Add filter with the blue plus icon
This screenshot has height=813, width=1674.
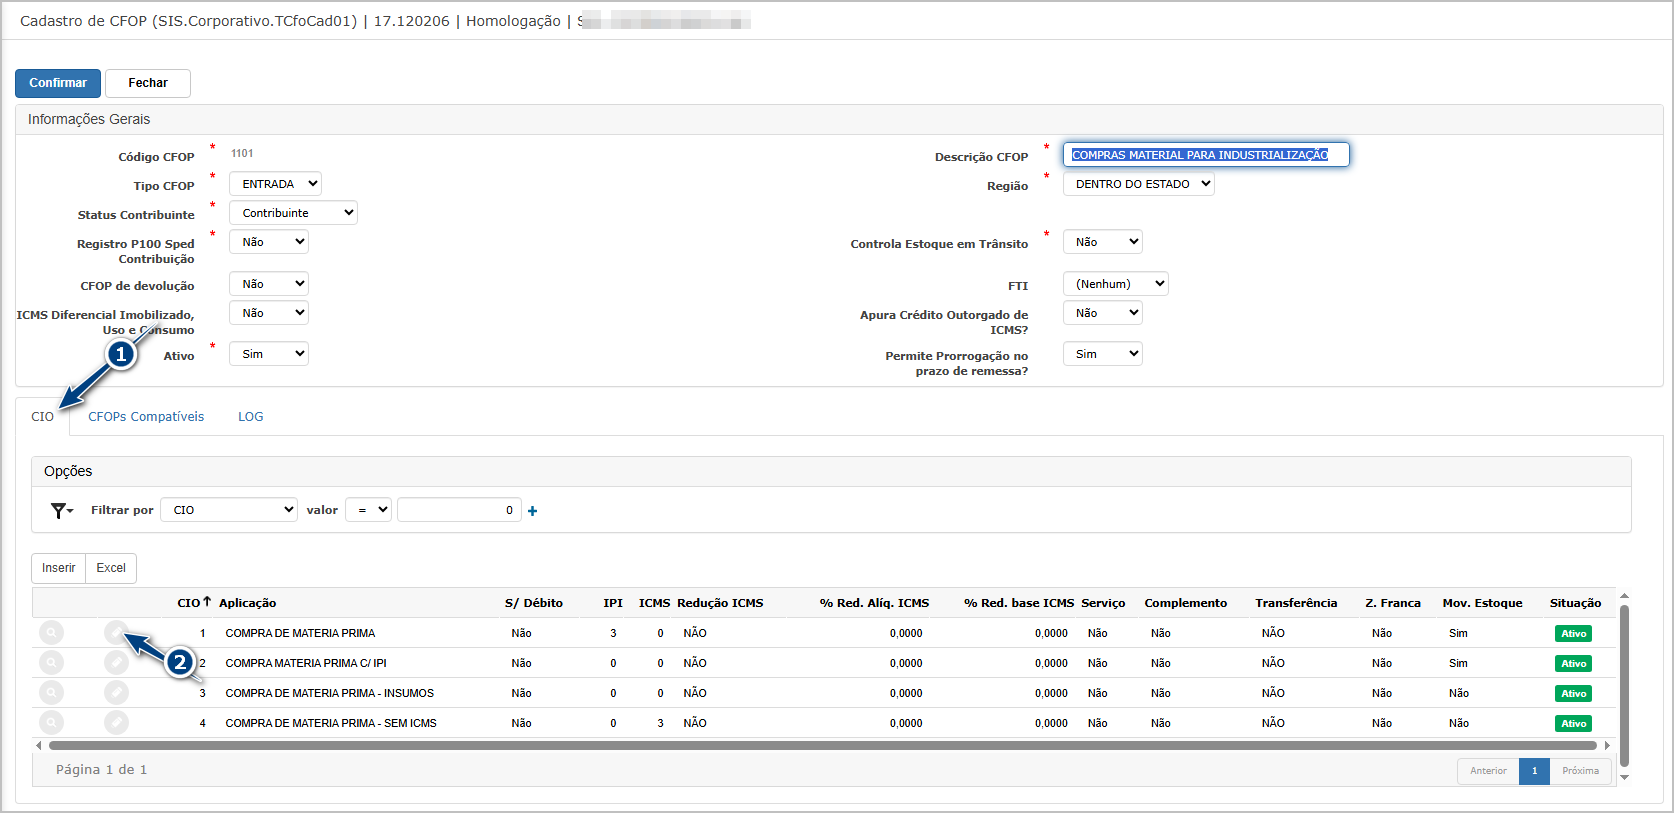point(532,511)
